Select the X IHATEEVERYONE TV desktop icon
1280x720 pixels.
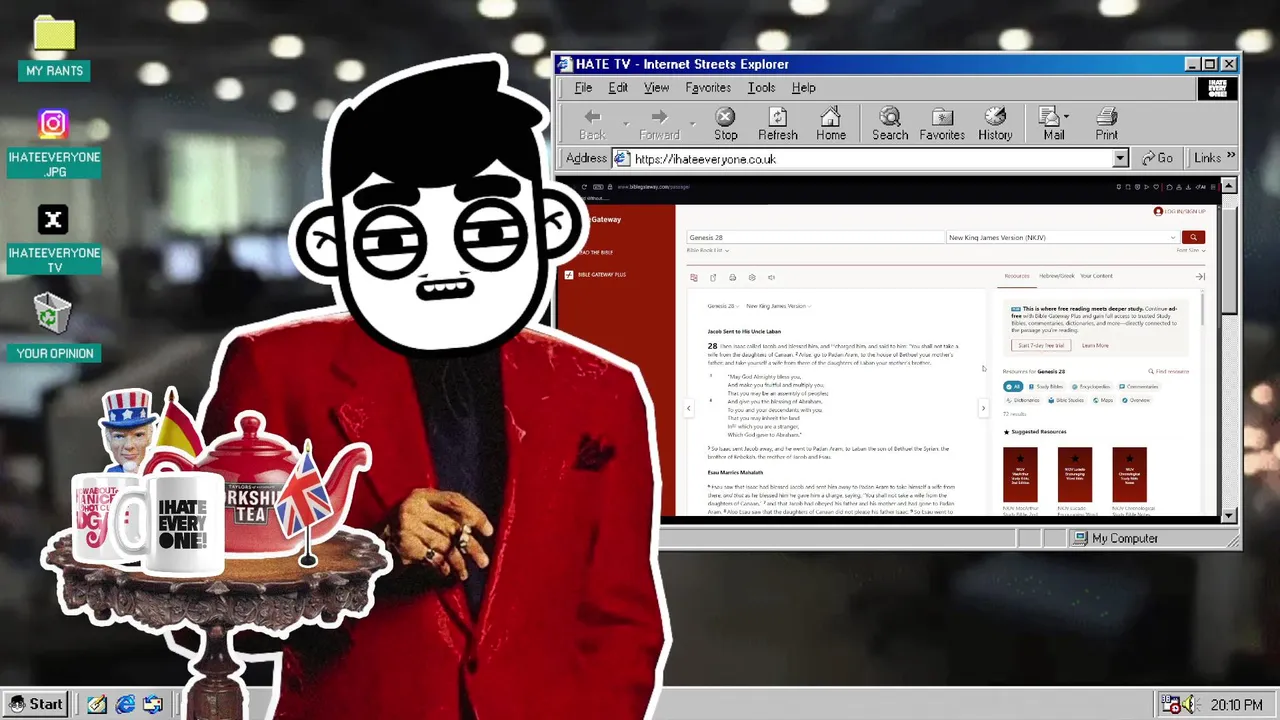pyautogui.click(x=54, y=240)
